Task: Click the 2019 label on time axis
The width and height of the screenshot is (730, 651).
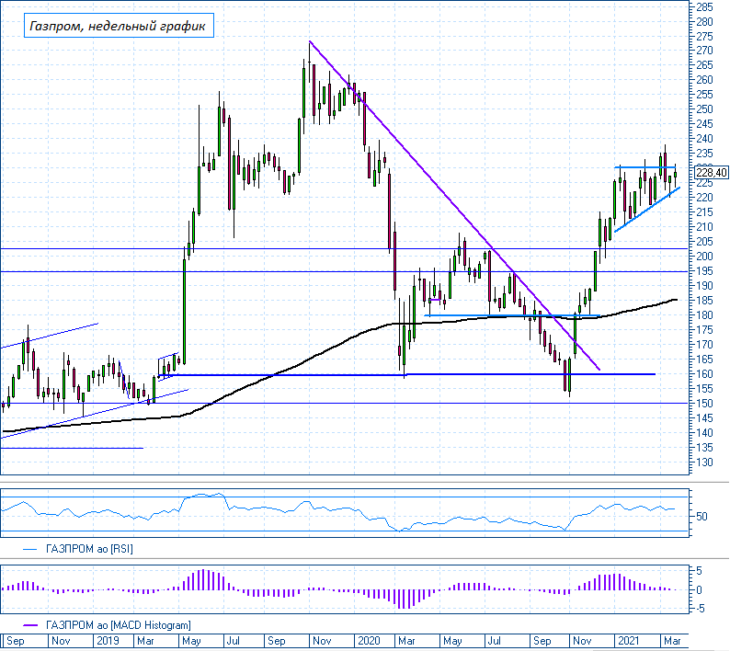Action: coord(108,641)
